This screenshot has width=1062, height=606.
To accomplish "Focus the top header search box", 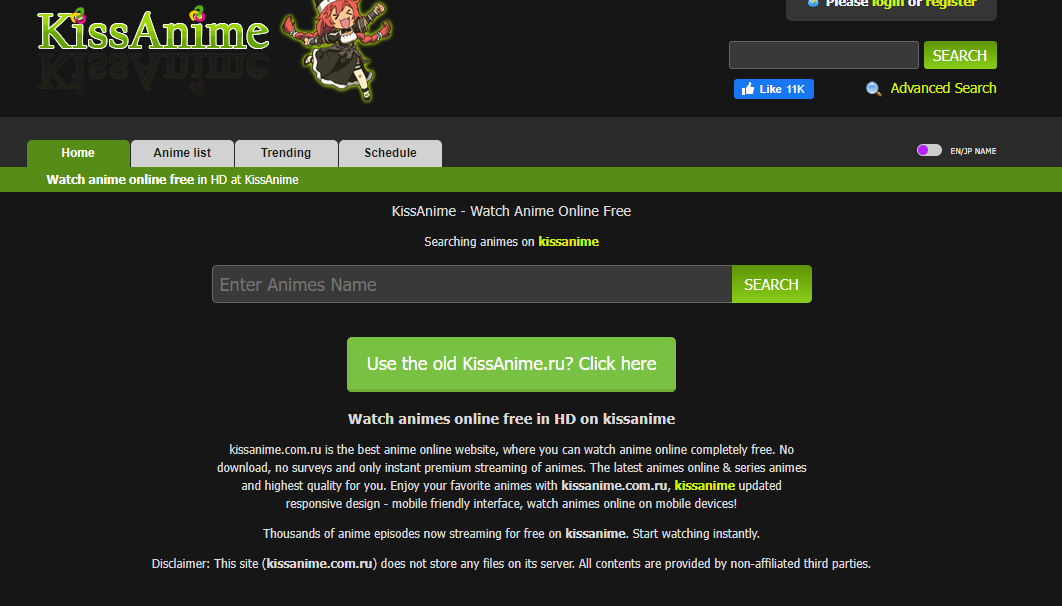I will tap(824, 56).
